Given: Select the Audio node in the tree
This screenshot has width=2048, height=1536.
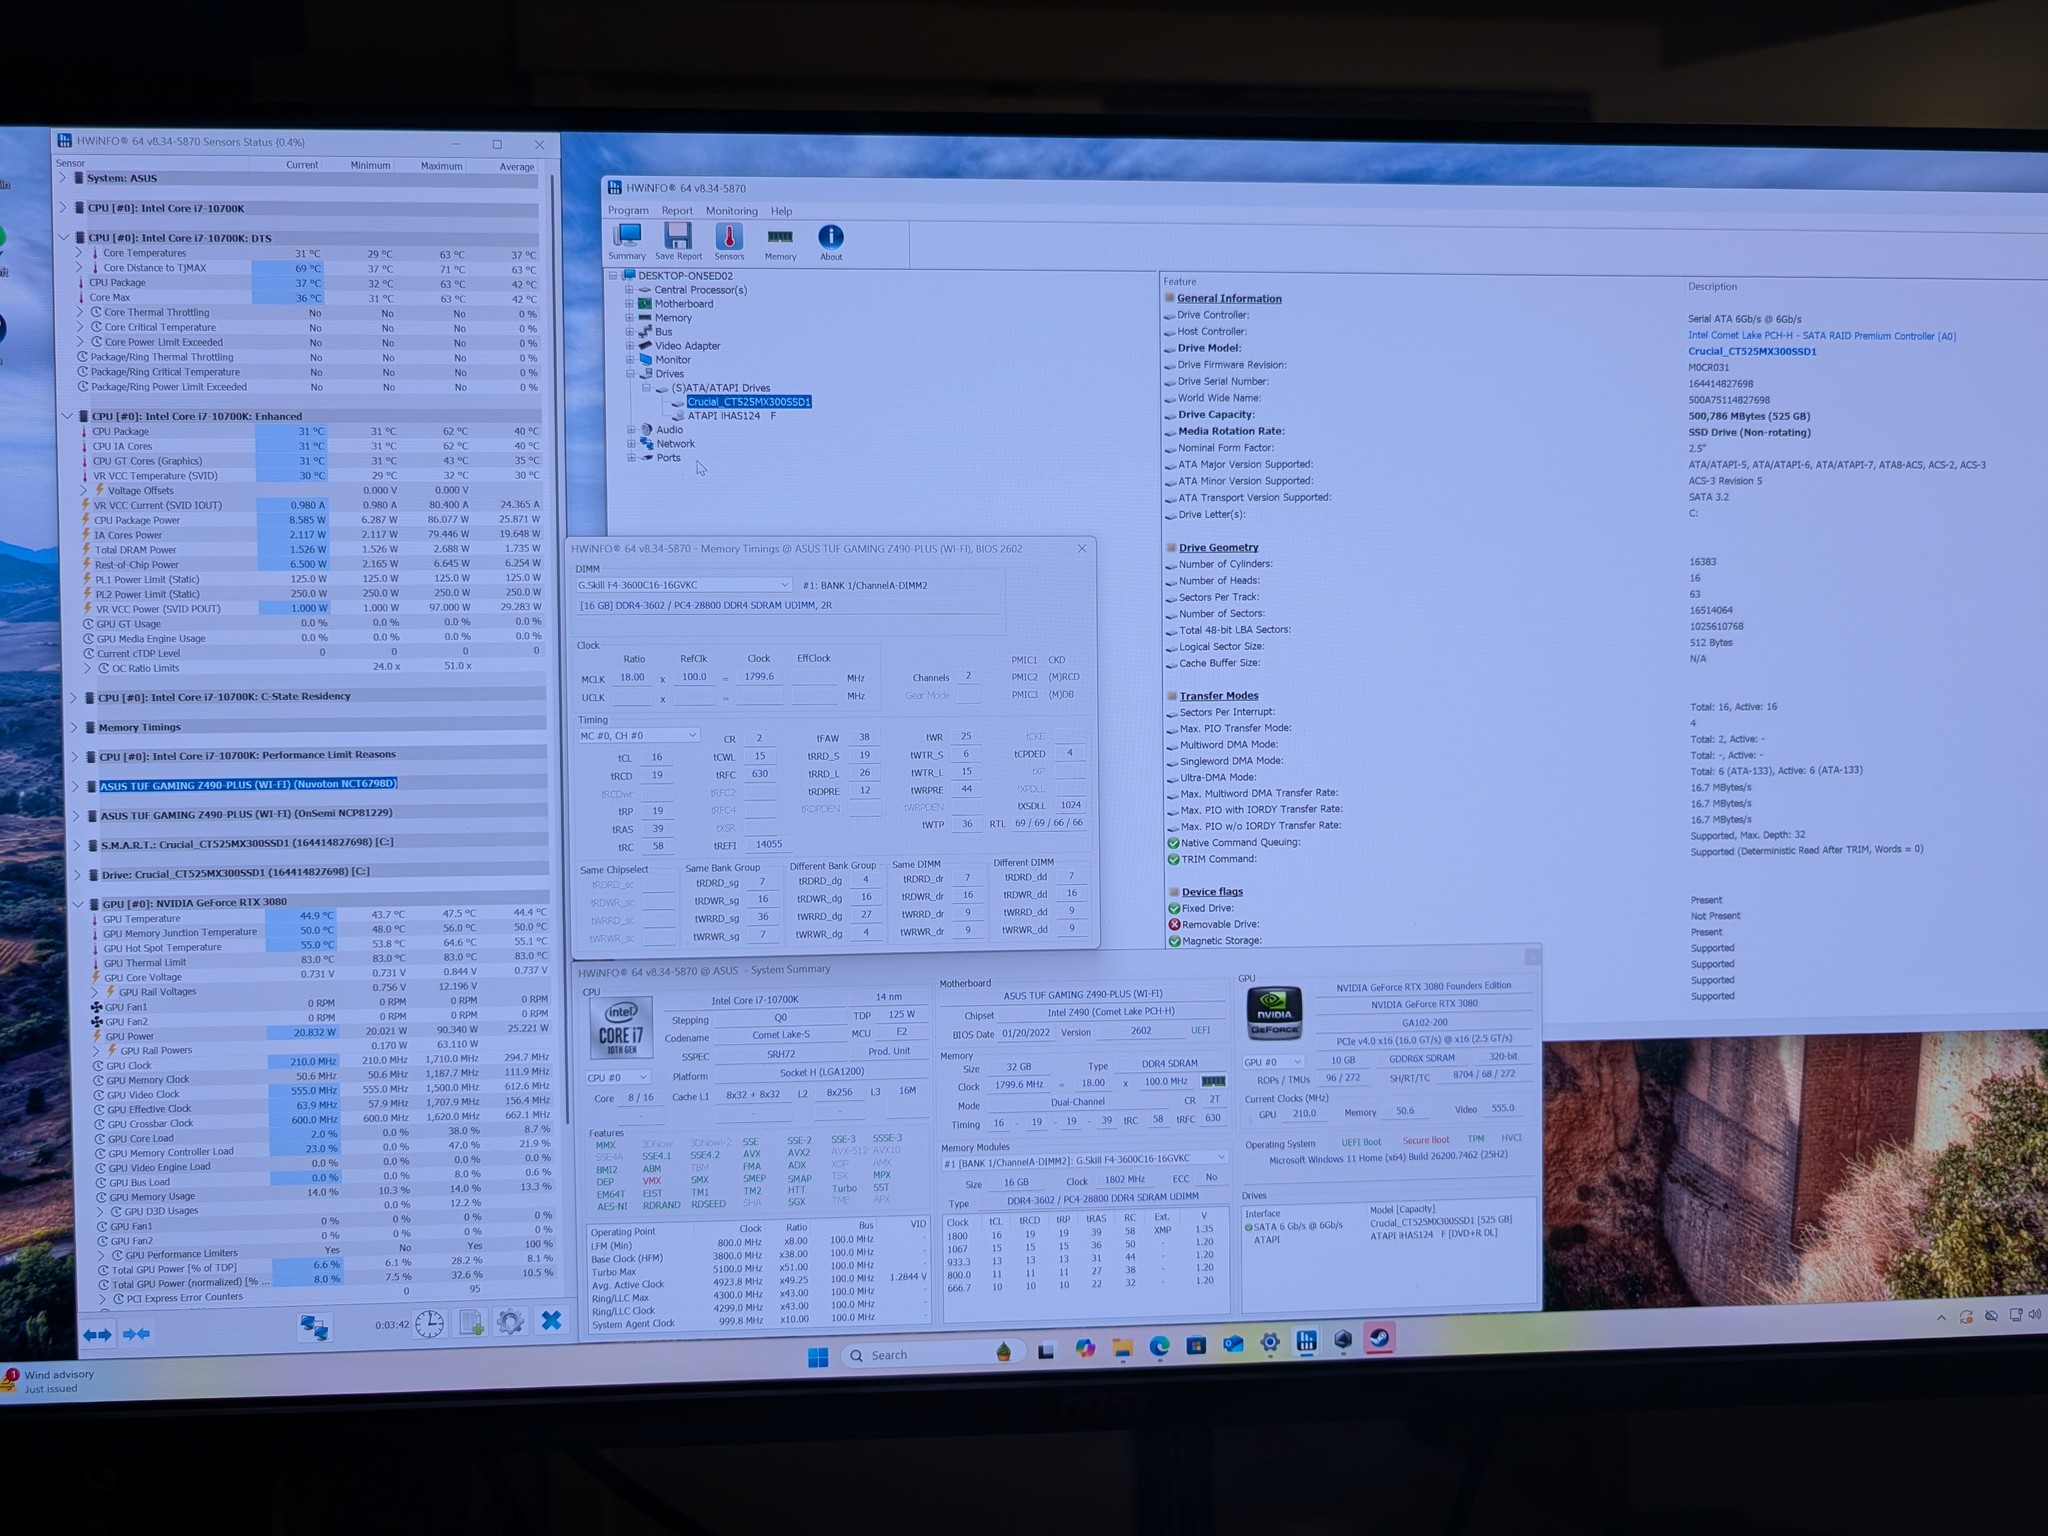Looking at the screenshot, I should pos(669,430).
